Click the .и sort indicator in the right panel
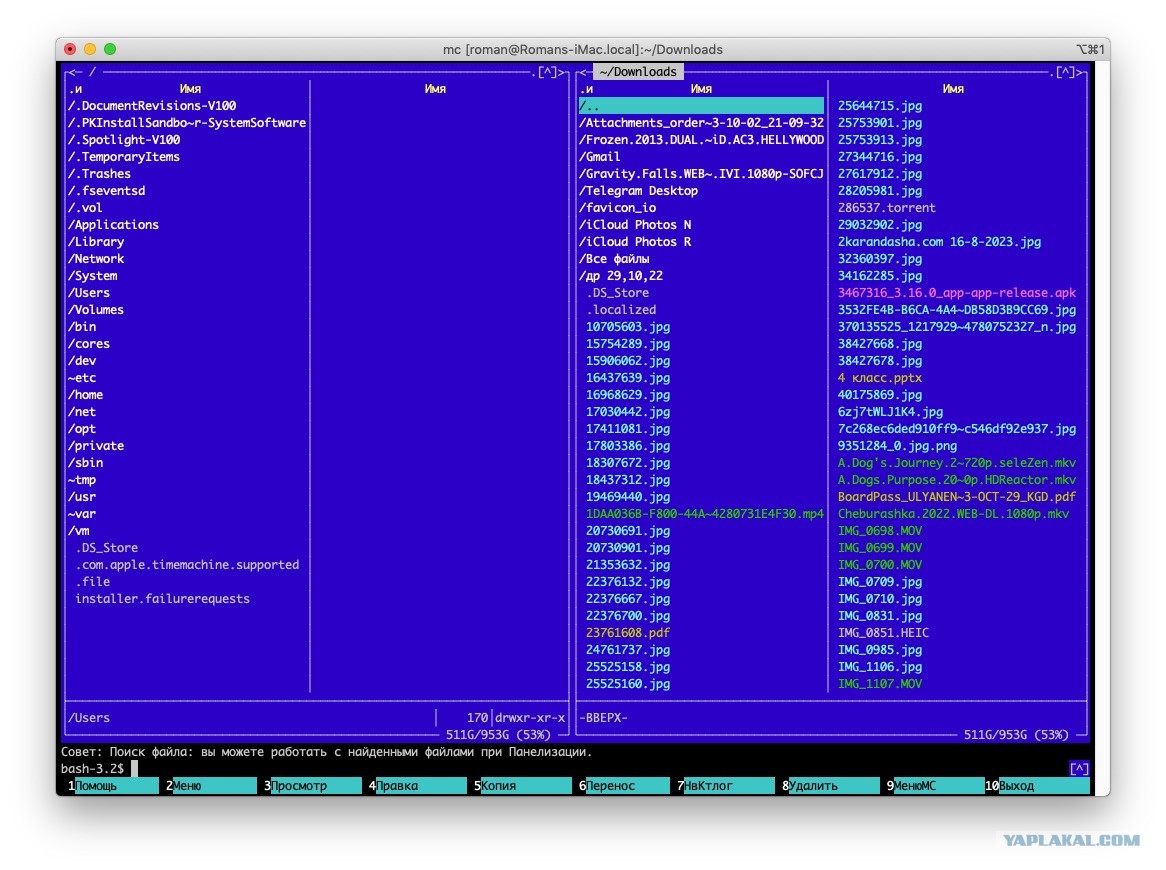The image size is (1166, 870). [x=586, y=88]
